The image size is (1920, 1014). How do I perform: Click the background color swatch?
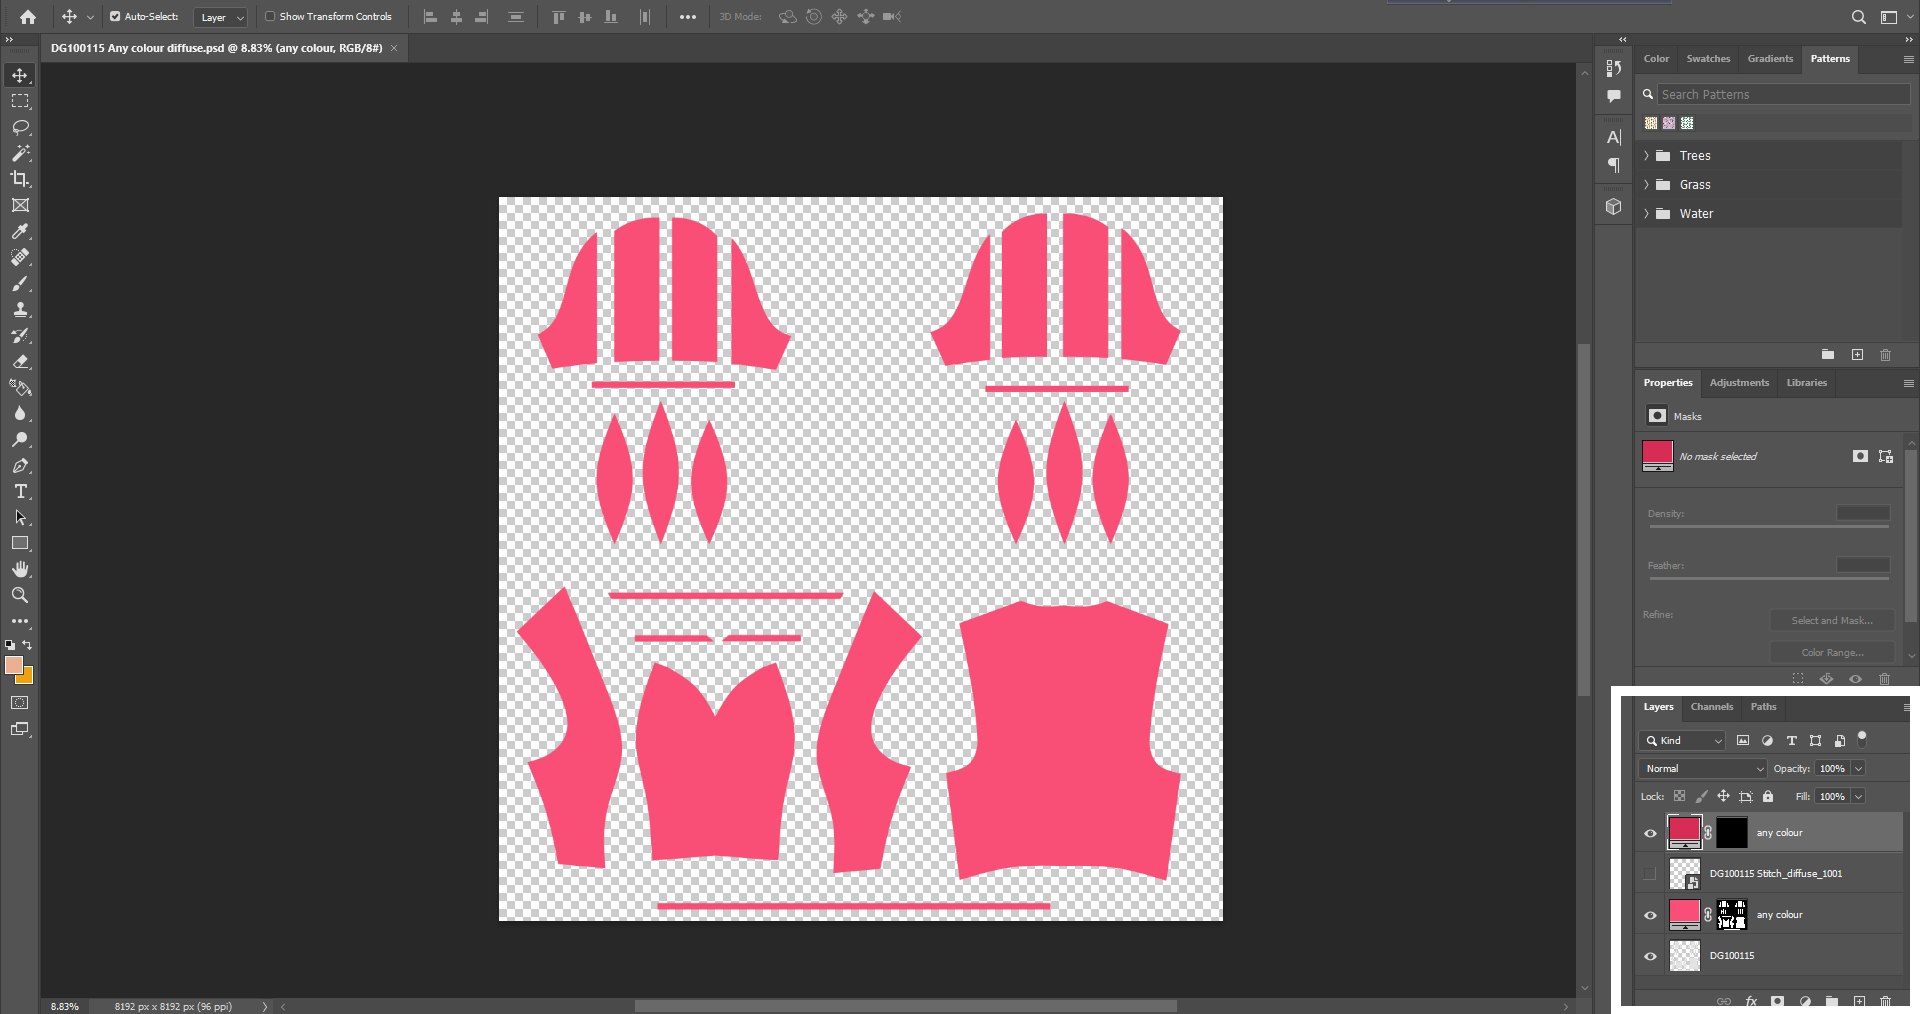(x=26, y=677)
